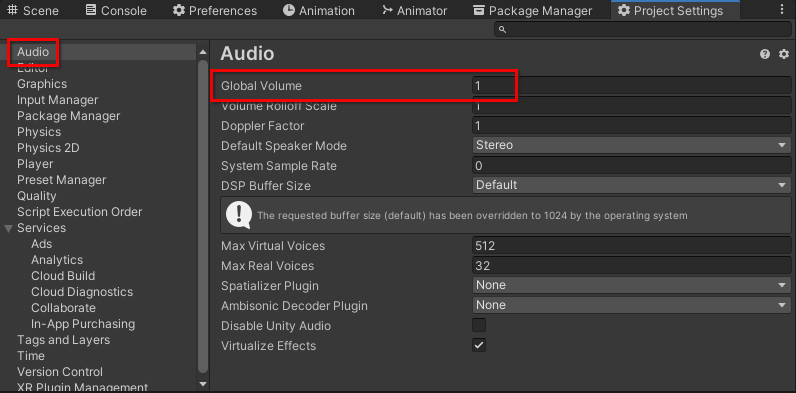Open the Animator tab
Image resolution: width=796 pixels, height=393 pixels.
(x=415, y=10)
